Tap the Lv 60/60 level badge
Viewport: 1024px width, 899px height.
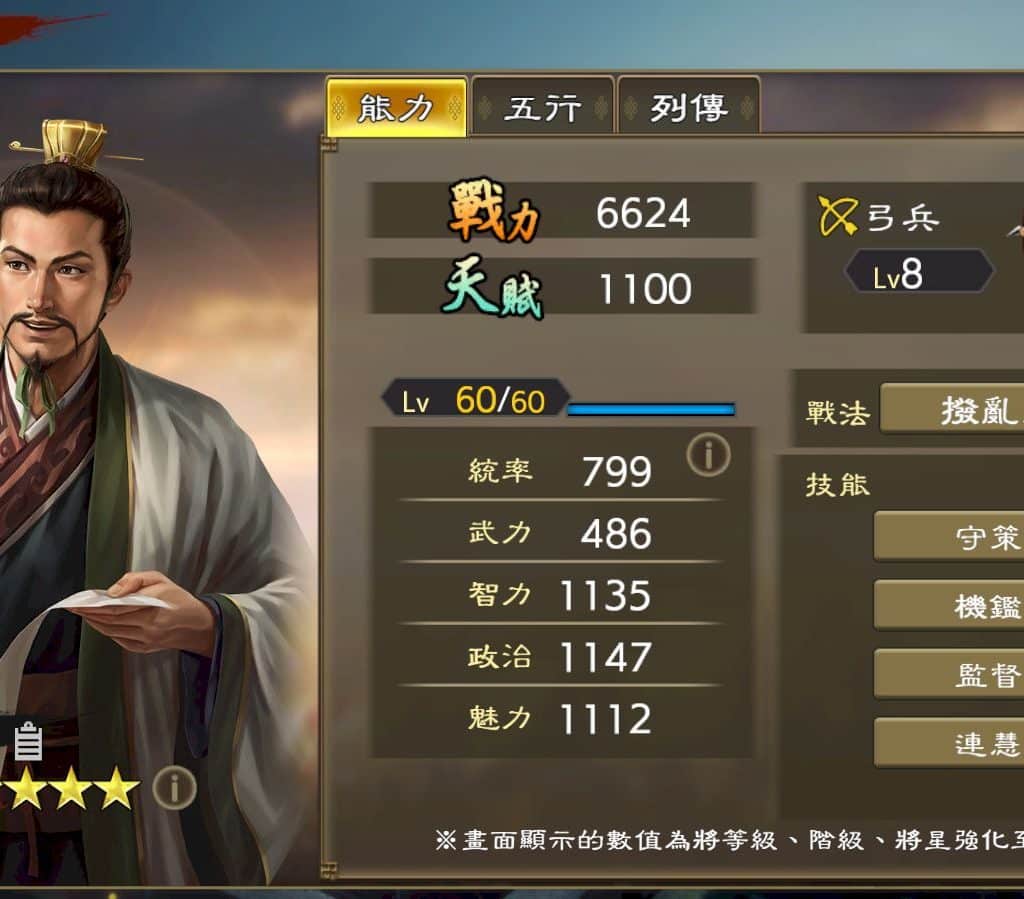(475, 399)
